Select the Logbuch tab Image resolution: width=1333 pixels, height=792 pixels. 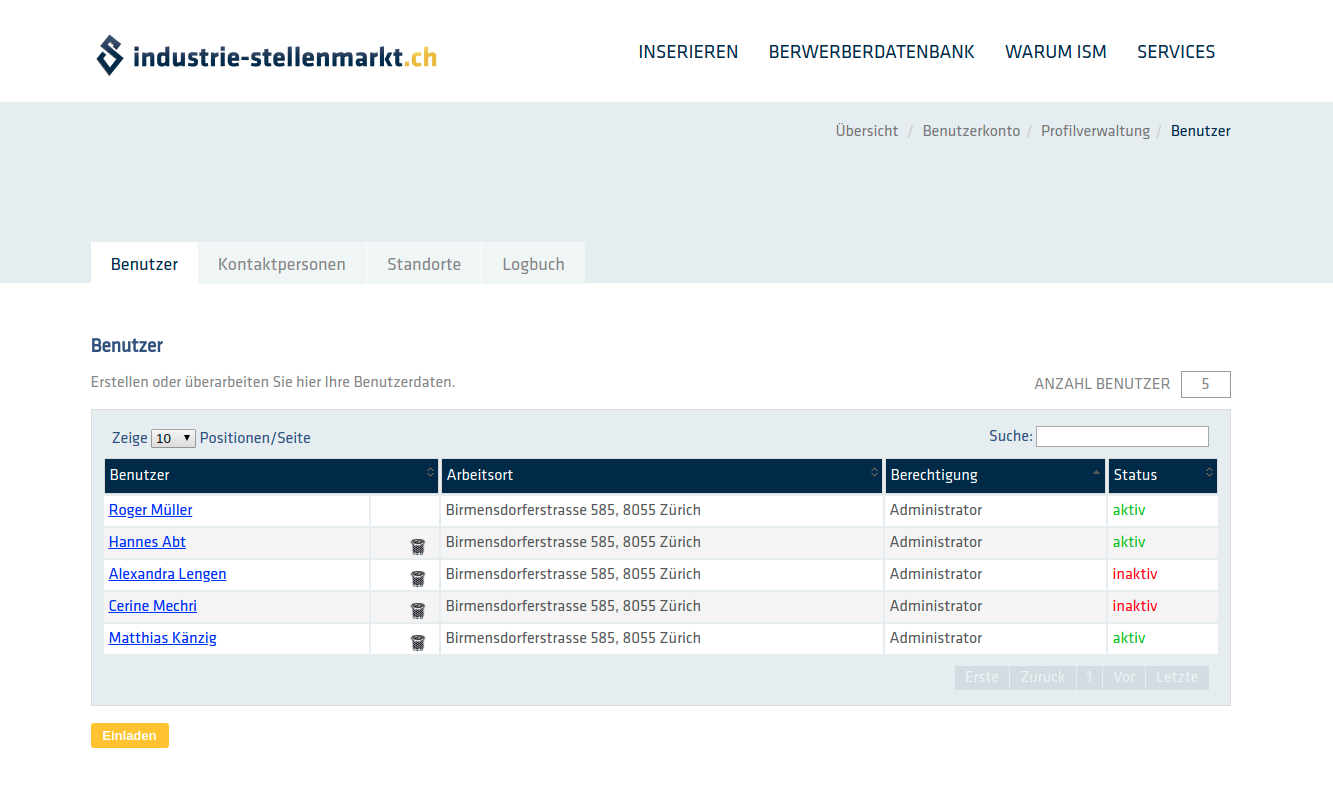click(x=533, y=264)
